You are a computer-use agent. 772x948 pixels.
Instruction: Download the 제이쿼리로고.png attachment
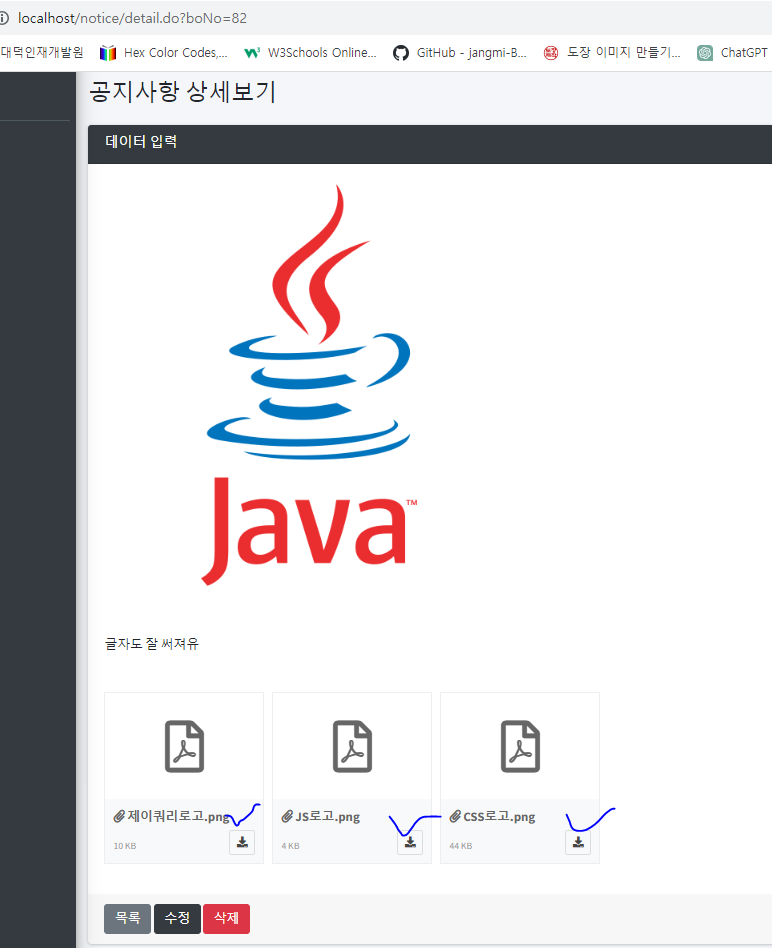(x=242, y=842)
